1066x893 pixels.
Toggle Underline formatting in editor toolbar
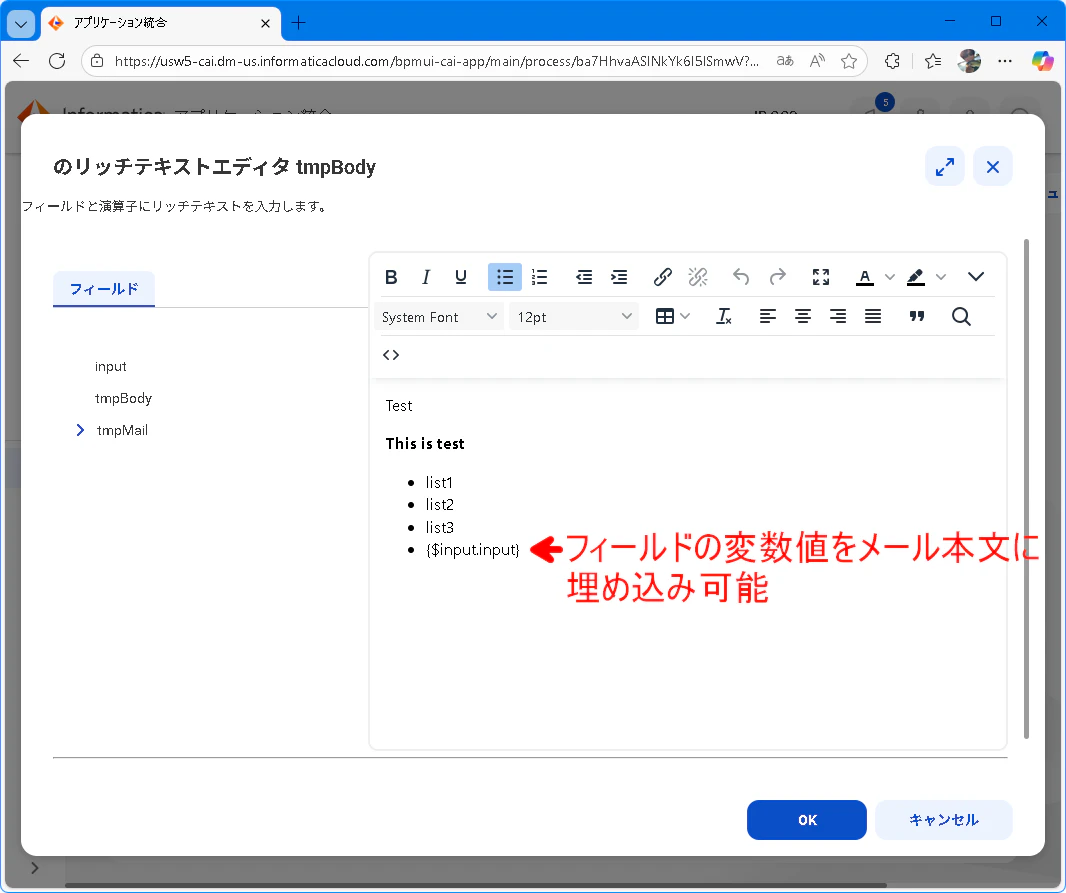[461, 277]
